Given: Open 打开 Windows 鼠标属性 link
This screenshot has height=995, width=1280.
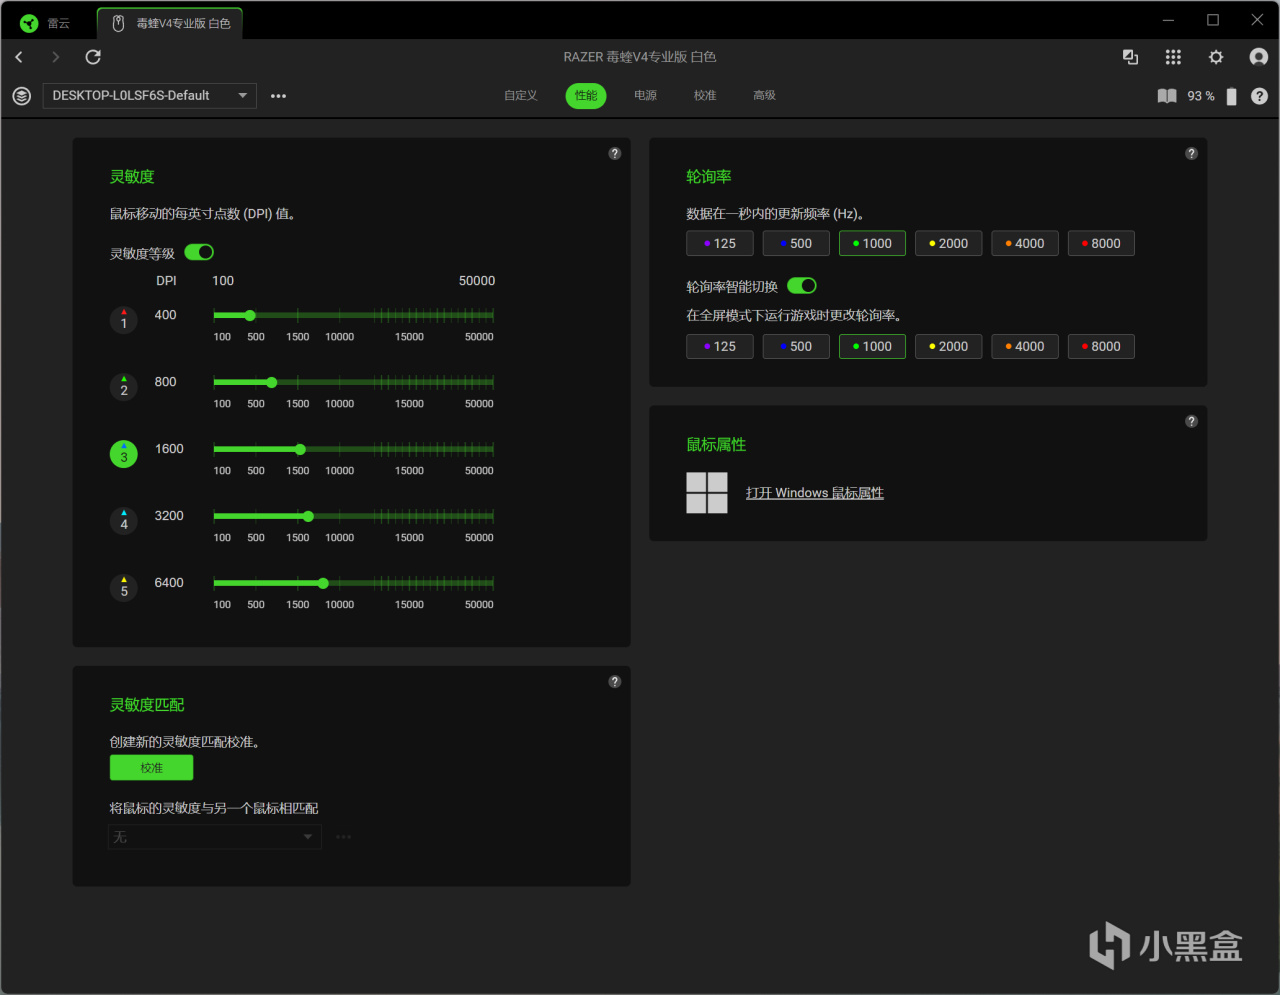Looking at the screenshot, I should coord(815,493).
